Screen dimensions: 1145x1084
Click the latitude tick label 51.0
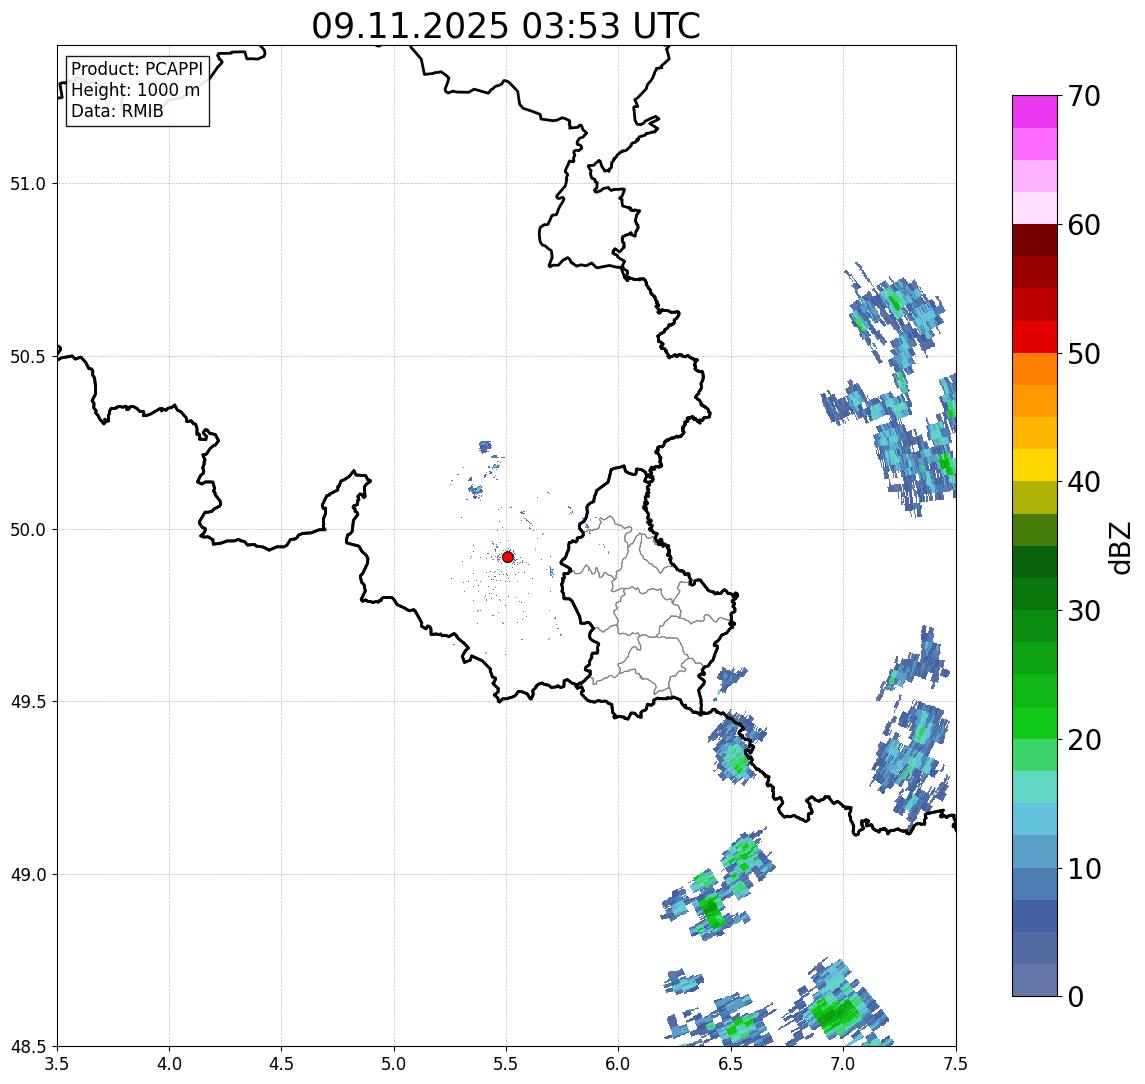[x=28, y=184]
